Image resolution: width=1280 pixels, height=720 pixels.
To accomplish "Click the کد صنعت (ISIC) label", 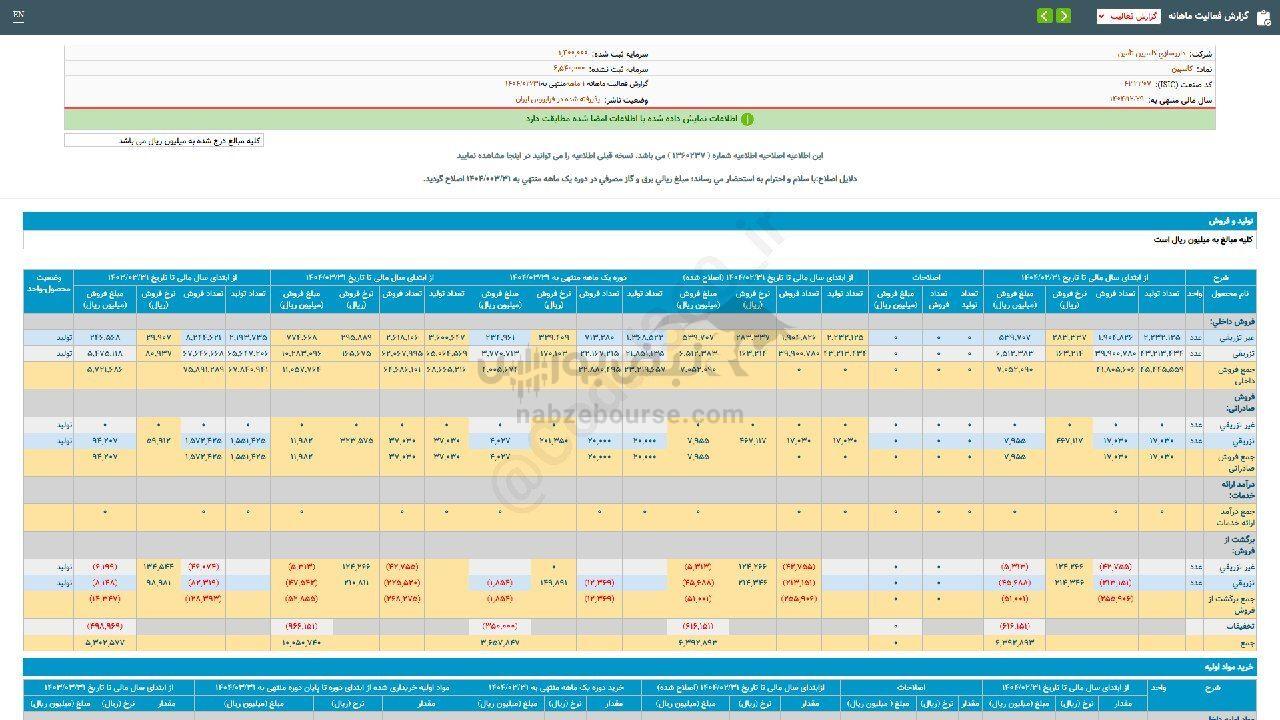I will [1185, 84].
